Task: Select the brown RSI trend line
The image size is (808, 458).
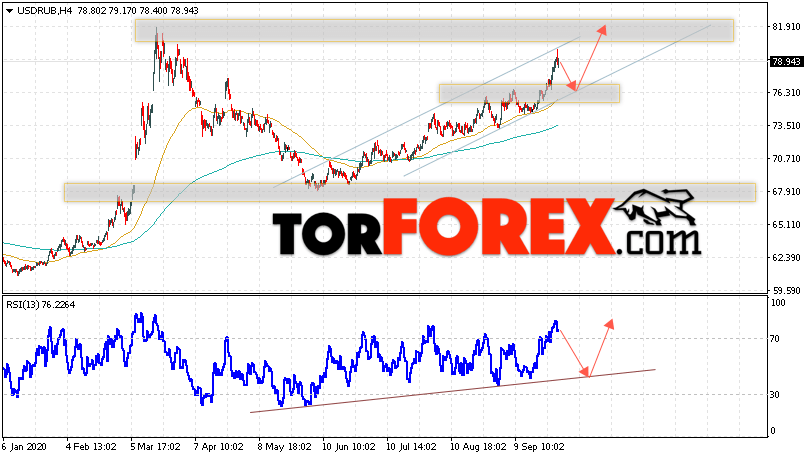Action: [452, 391]
